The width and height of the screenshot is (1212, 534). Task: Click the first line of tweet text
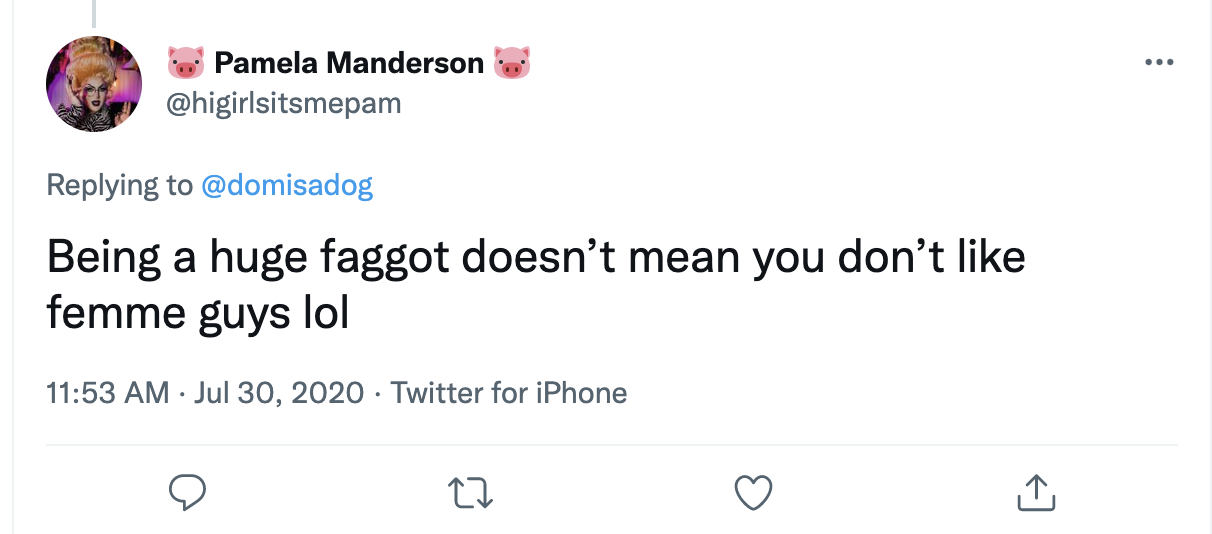[x=535, y=259]
